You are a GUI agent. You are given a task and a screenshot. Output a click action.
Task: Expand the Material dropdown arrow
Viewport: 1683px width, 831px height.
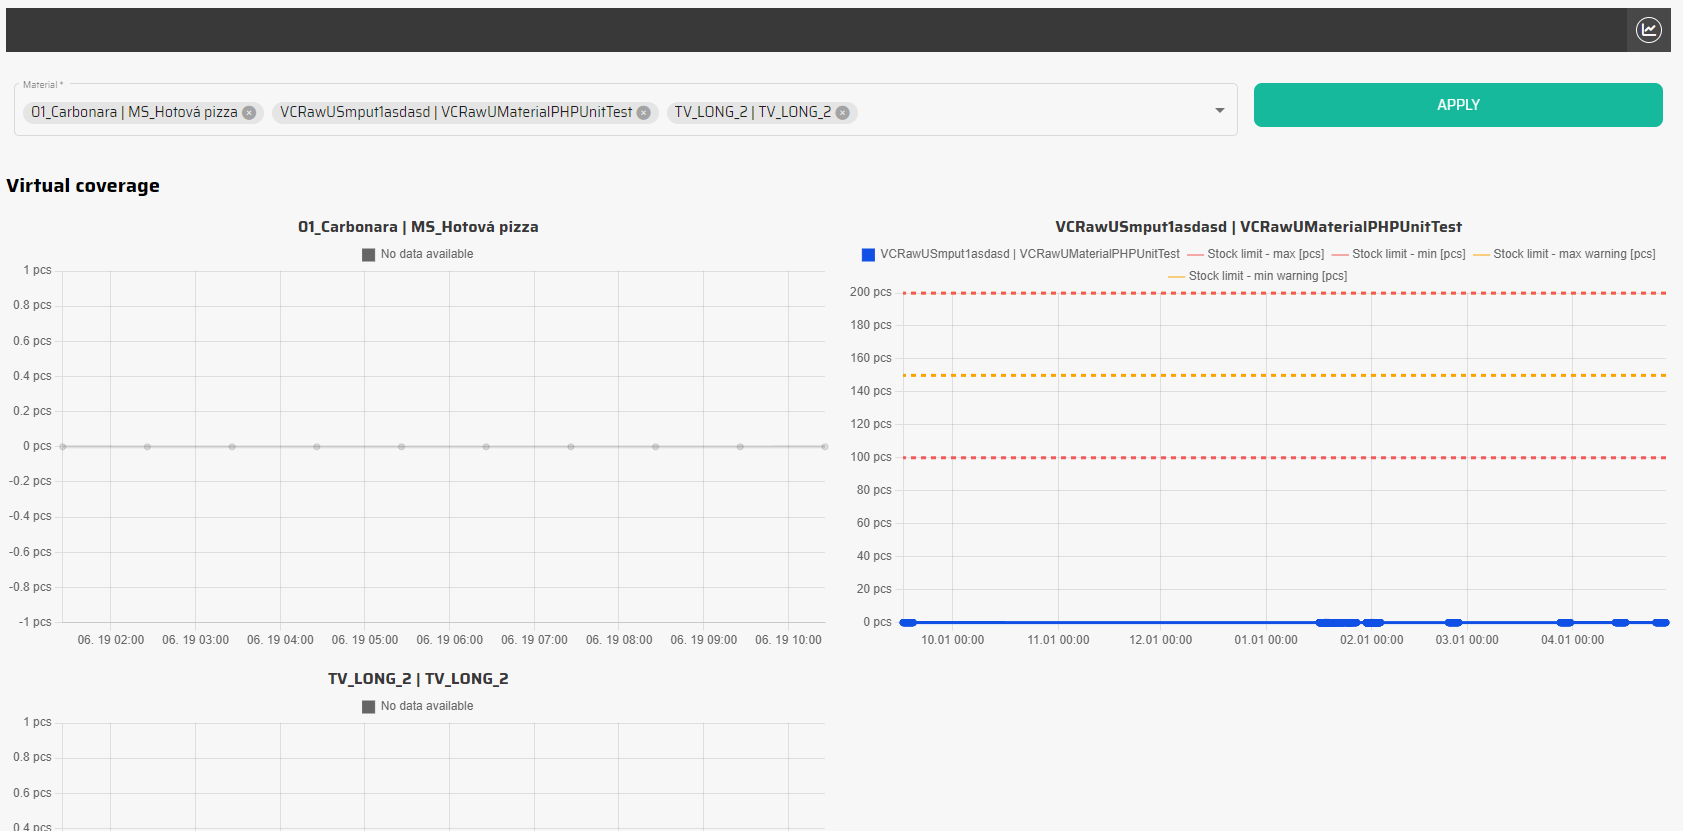pos(1219,110)
